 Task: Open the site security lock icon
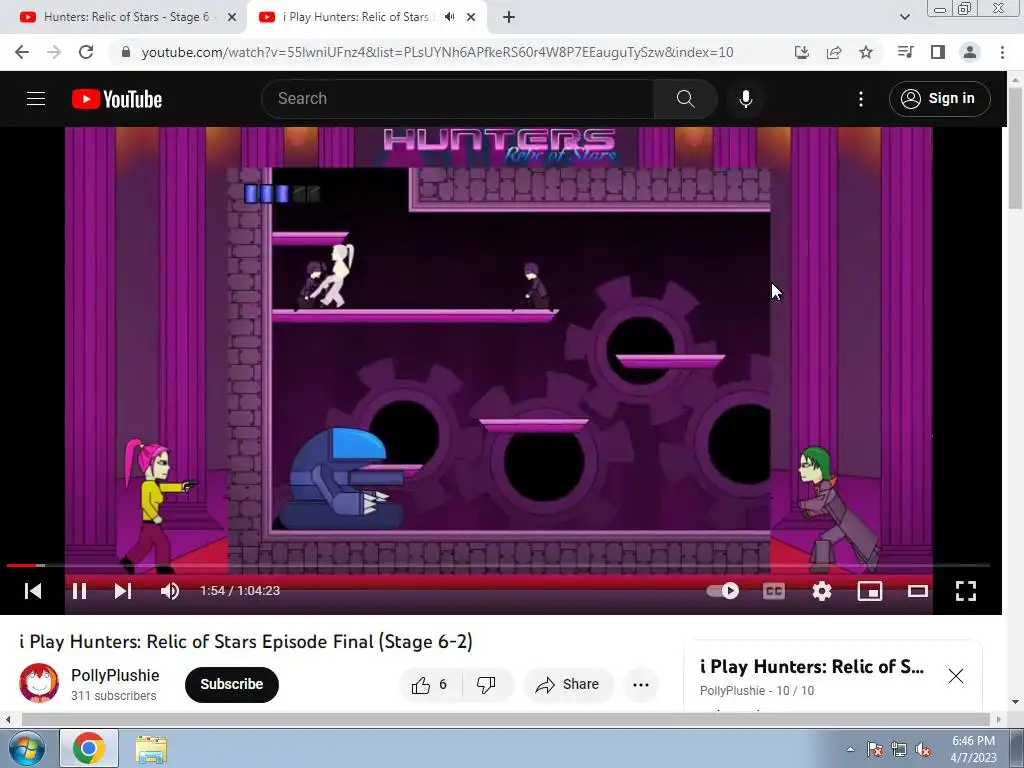point(126,52)
